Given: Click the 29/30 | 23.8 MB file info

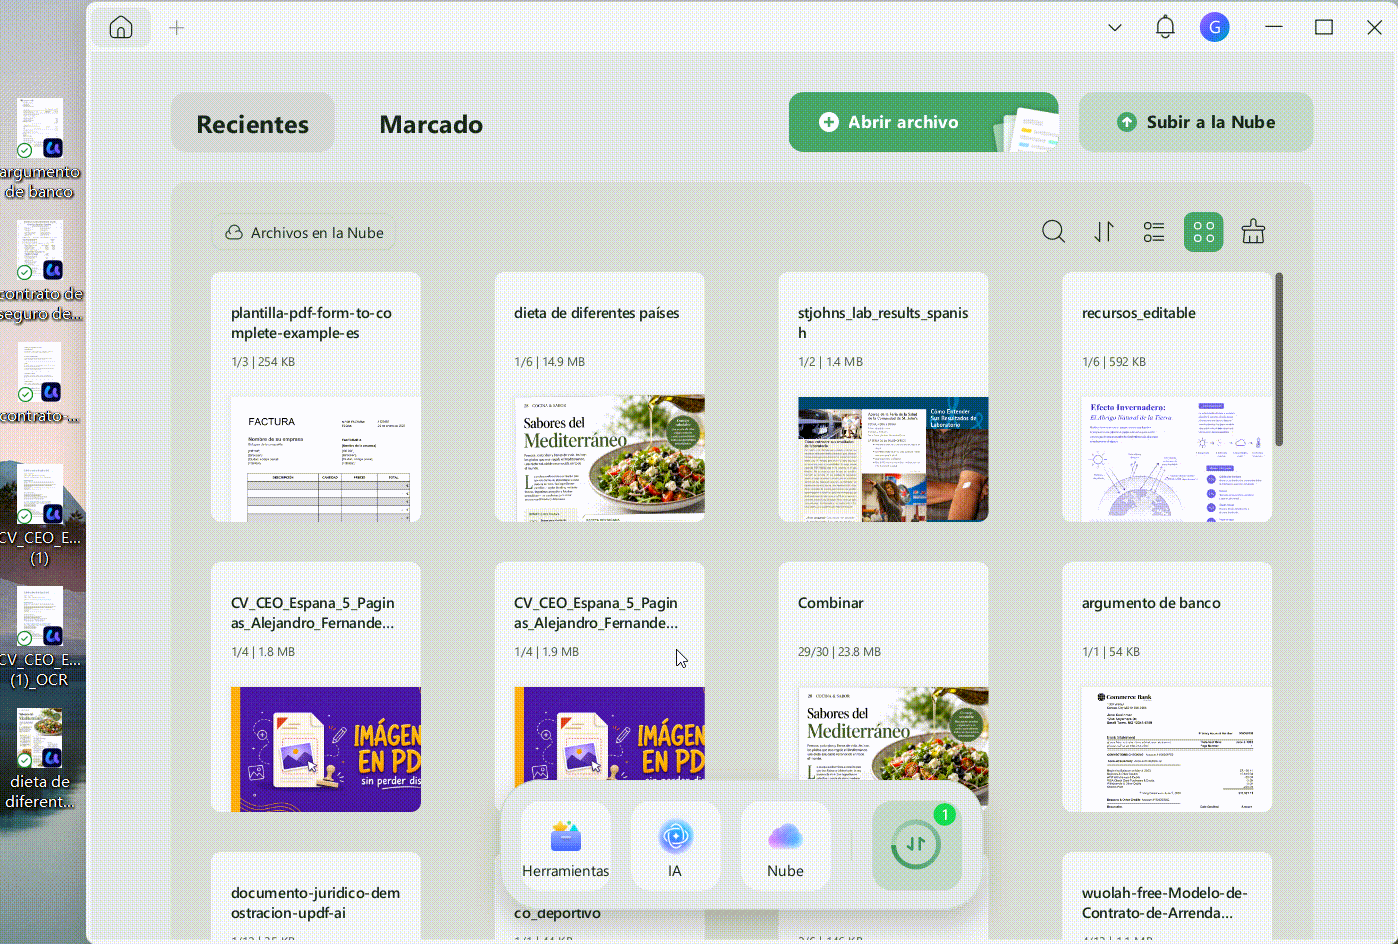Looking at the screenshot, I should (x=839, y=652).
